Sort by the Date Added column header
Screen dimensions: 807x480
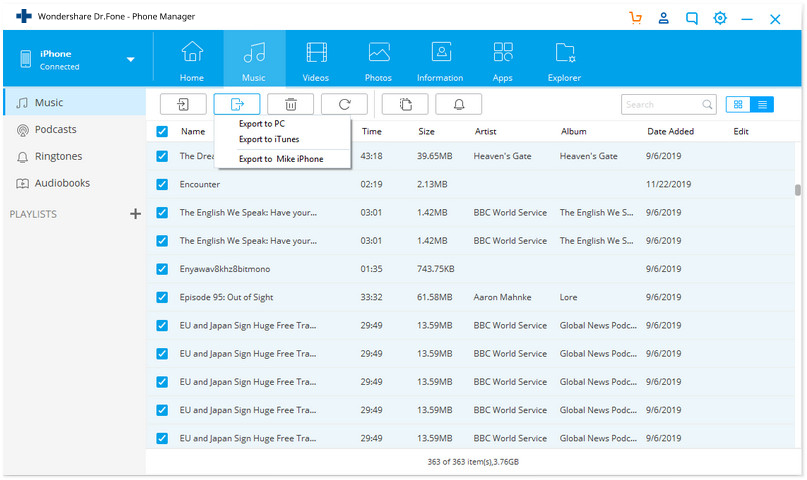pos(670,132)
